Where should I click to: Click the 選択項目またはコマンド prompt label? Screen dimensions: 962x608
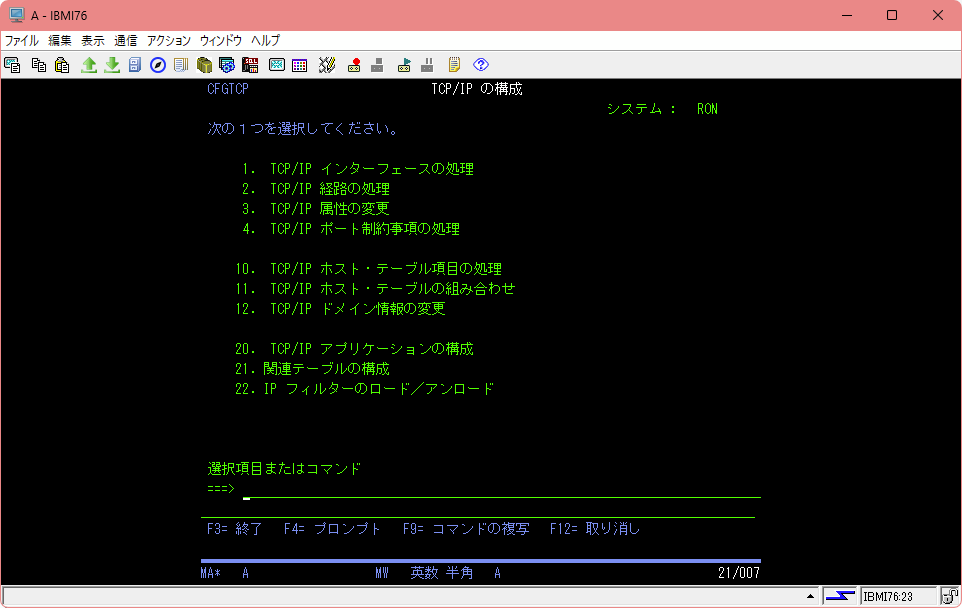coord(284,469)
